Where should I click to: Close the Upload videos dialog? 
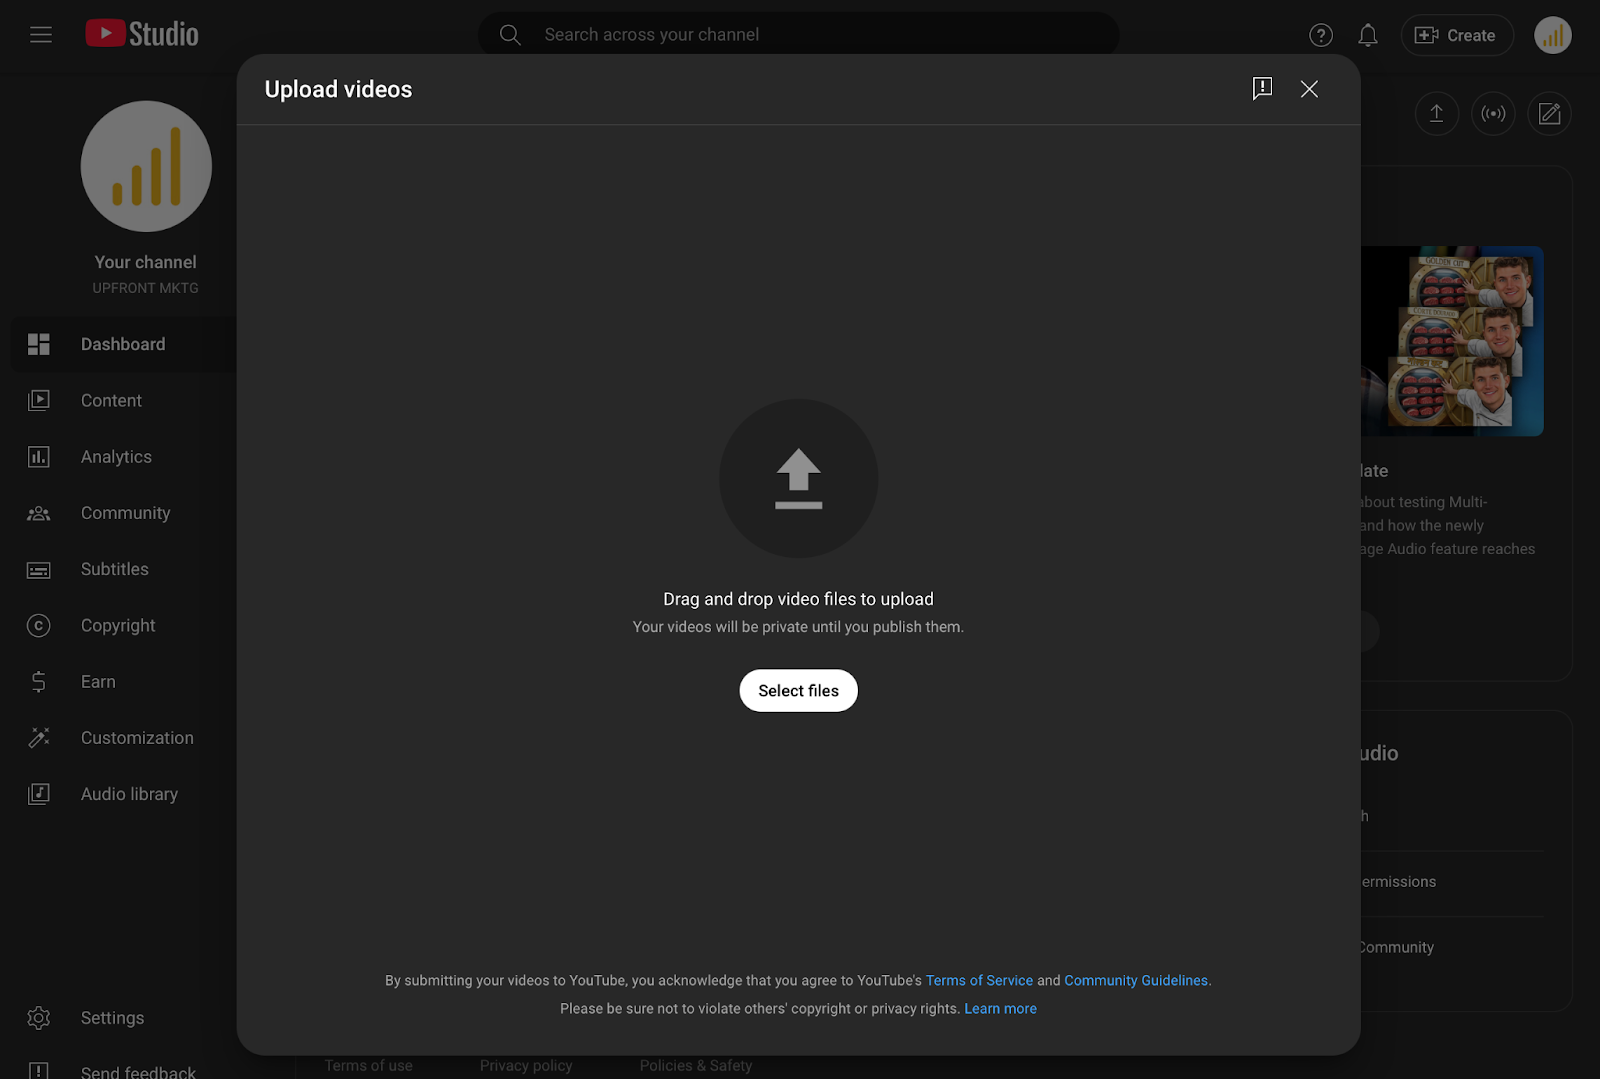point(1309,89)
